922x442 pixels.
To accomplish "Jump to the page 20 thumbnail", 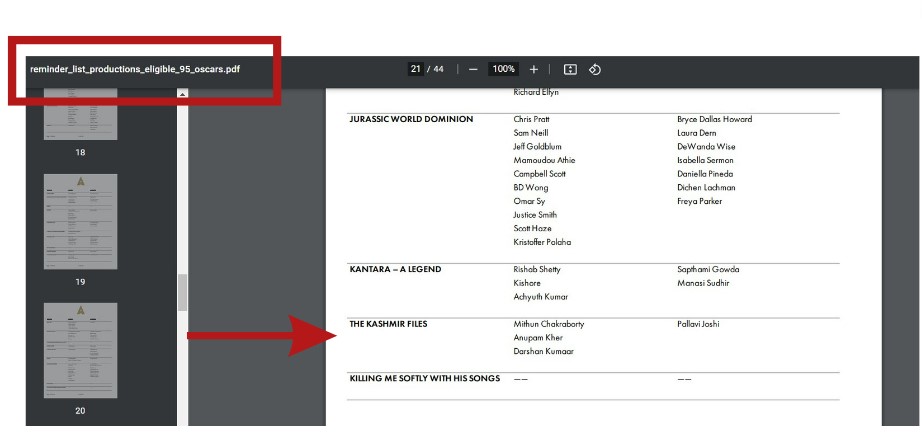I will pos(80,350).
